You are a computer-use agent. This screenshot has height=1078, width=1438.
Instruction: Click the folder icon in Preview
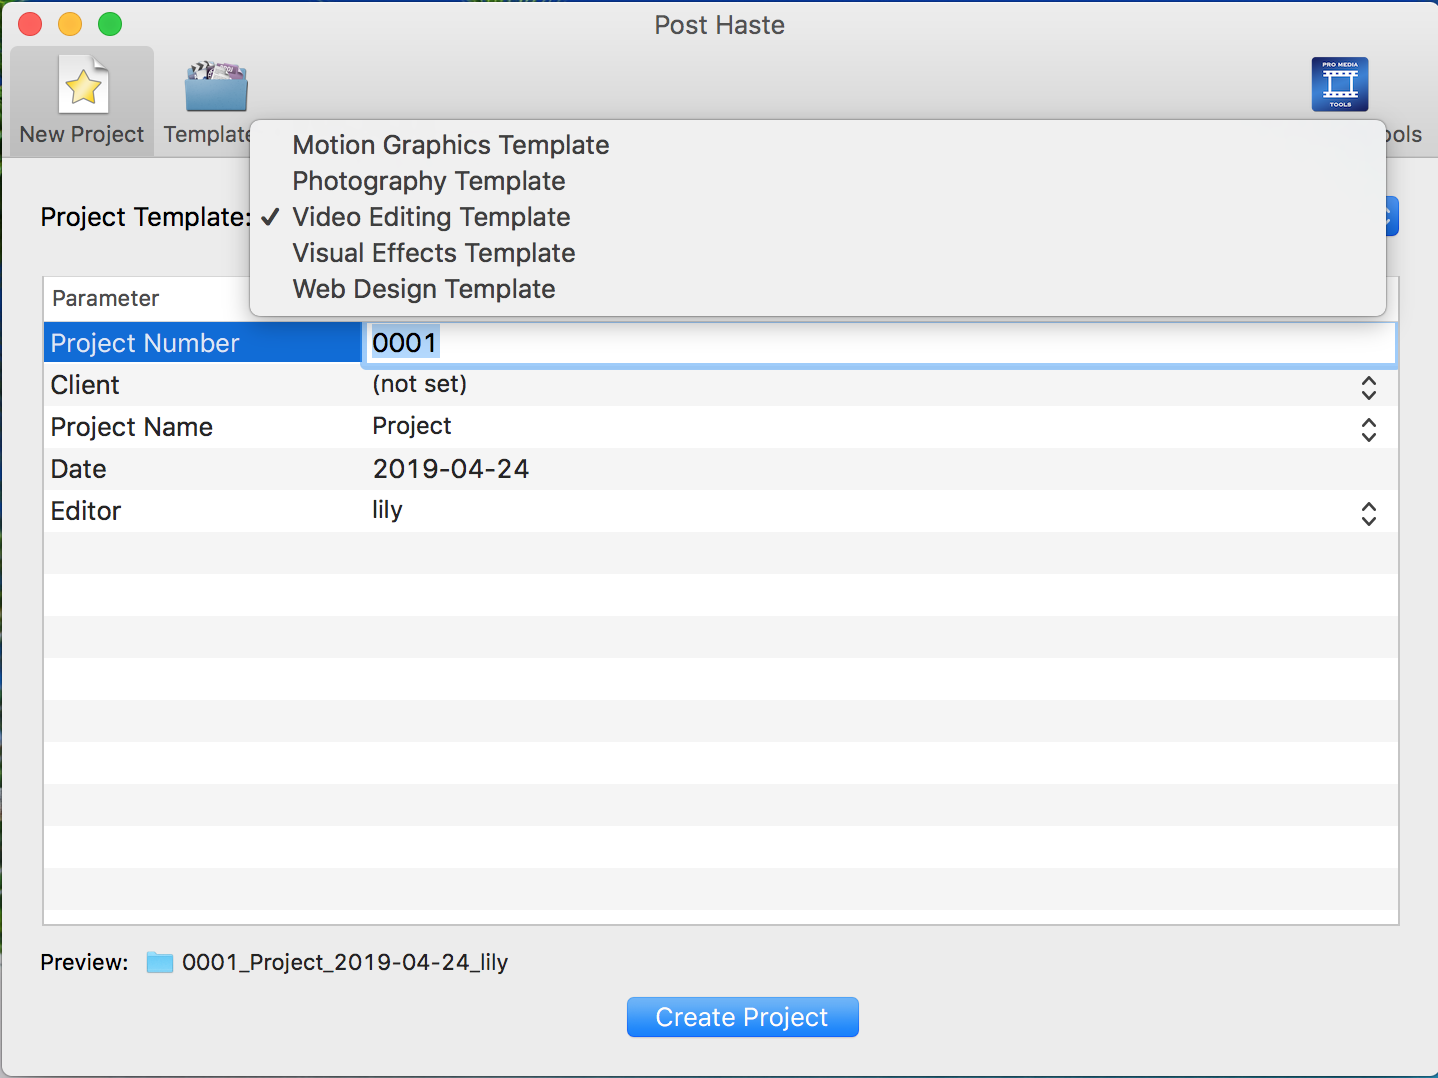click(x=160, y=962)
